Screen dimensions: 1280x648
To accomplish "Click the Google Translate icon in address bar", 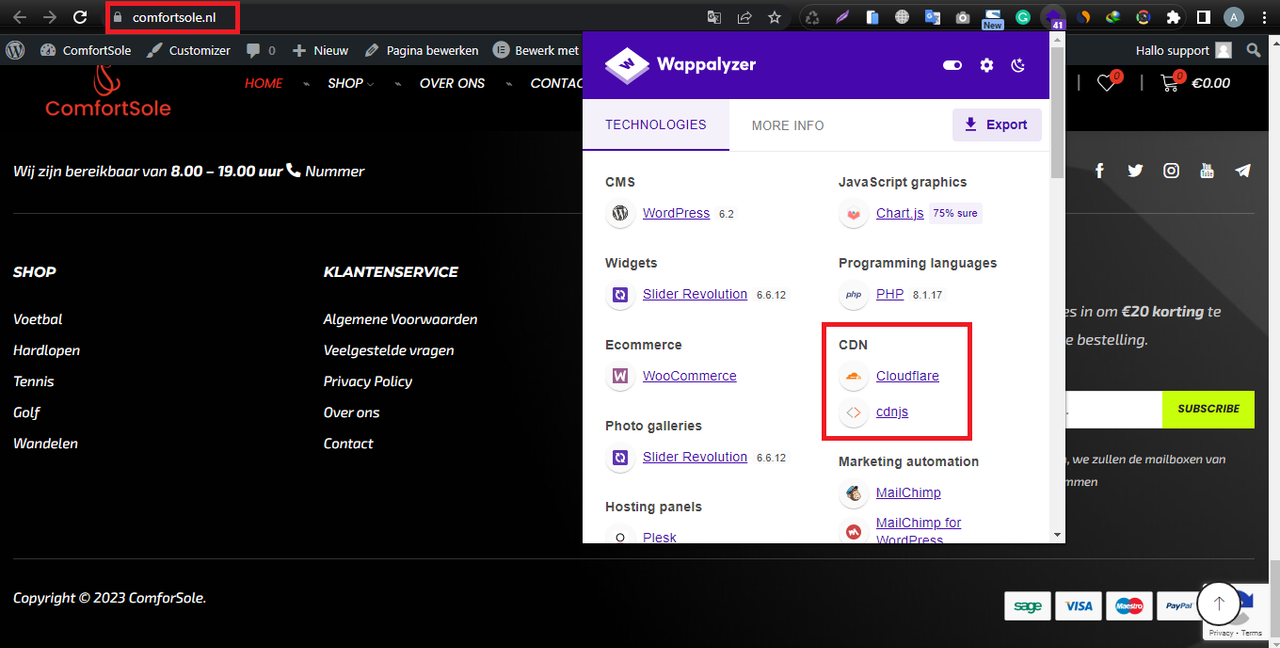I will point(714,17).
